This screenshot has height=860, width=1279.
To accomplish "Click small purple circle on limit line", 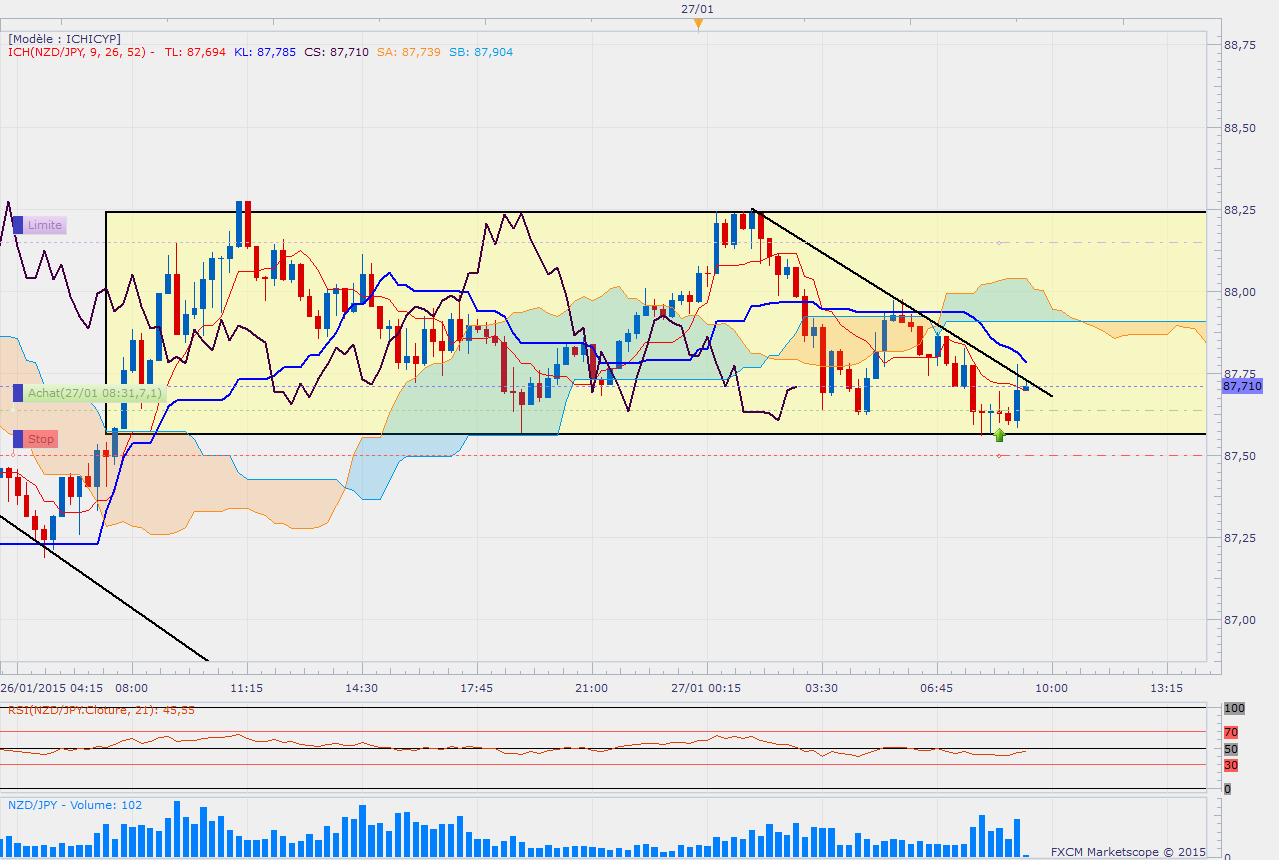I will [999, 242].
